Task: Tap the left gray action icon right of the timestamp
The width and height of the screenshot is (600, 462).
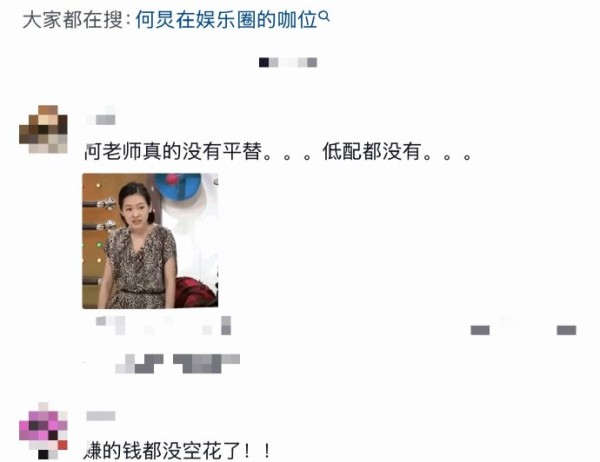Action: (x=480, y=330)
